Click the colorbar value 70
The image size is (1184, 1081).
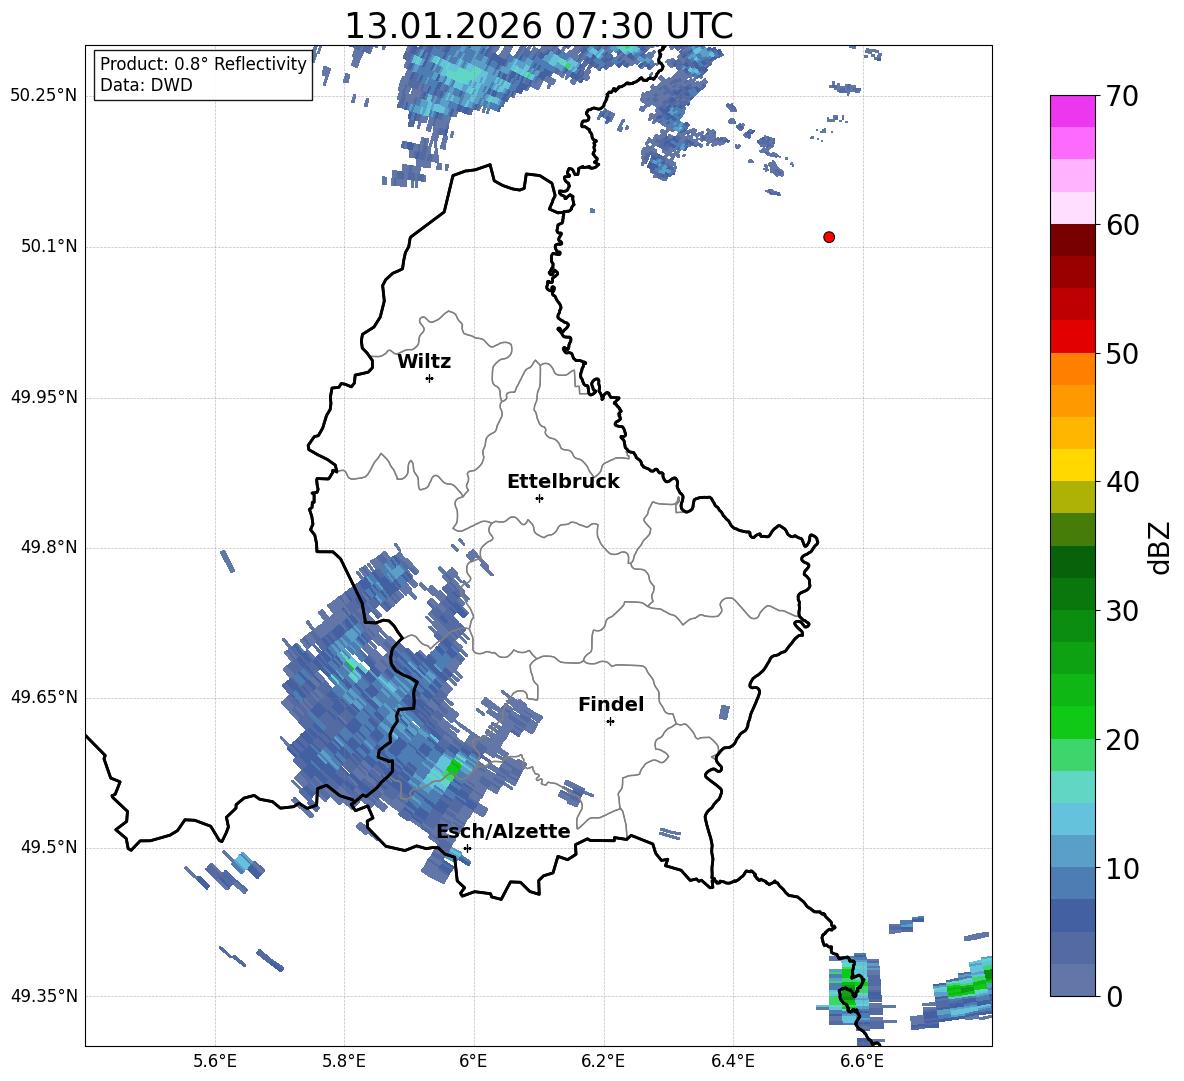click(x=1122, y=97)
